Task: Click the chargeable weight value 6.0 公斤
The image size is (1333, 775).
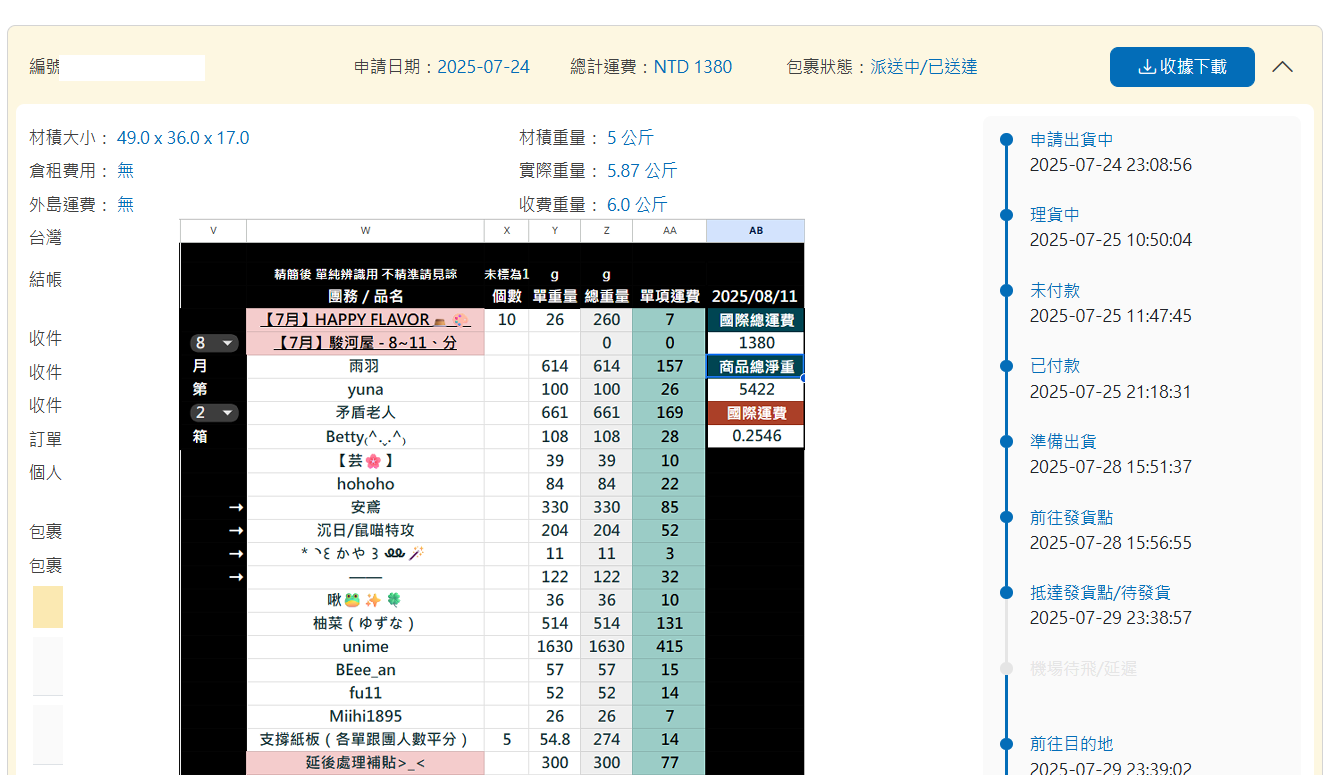Action: (637, 204)
